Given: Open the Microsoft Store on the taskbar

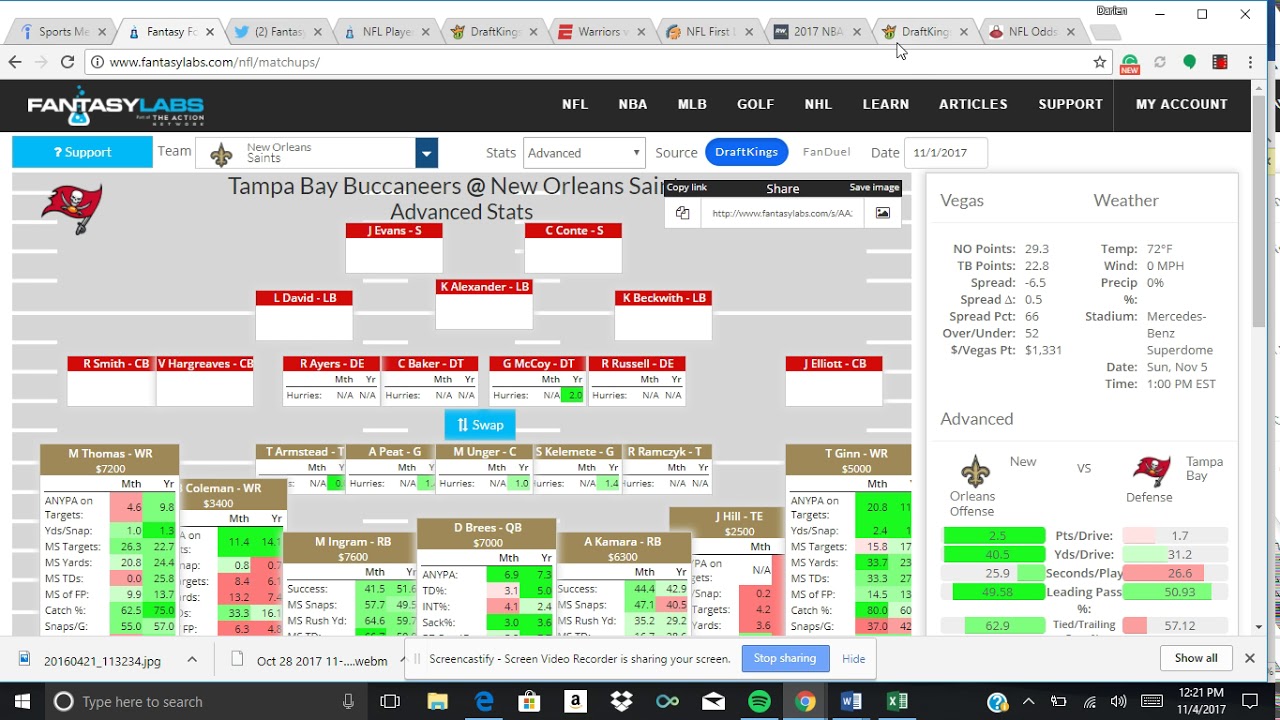Looking at the screenshot, I should coord(529,701).
